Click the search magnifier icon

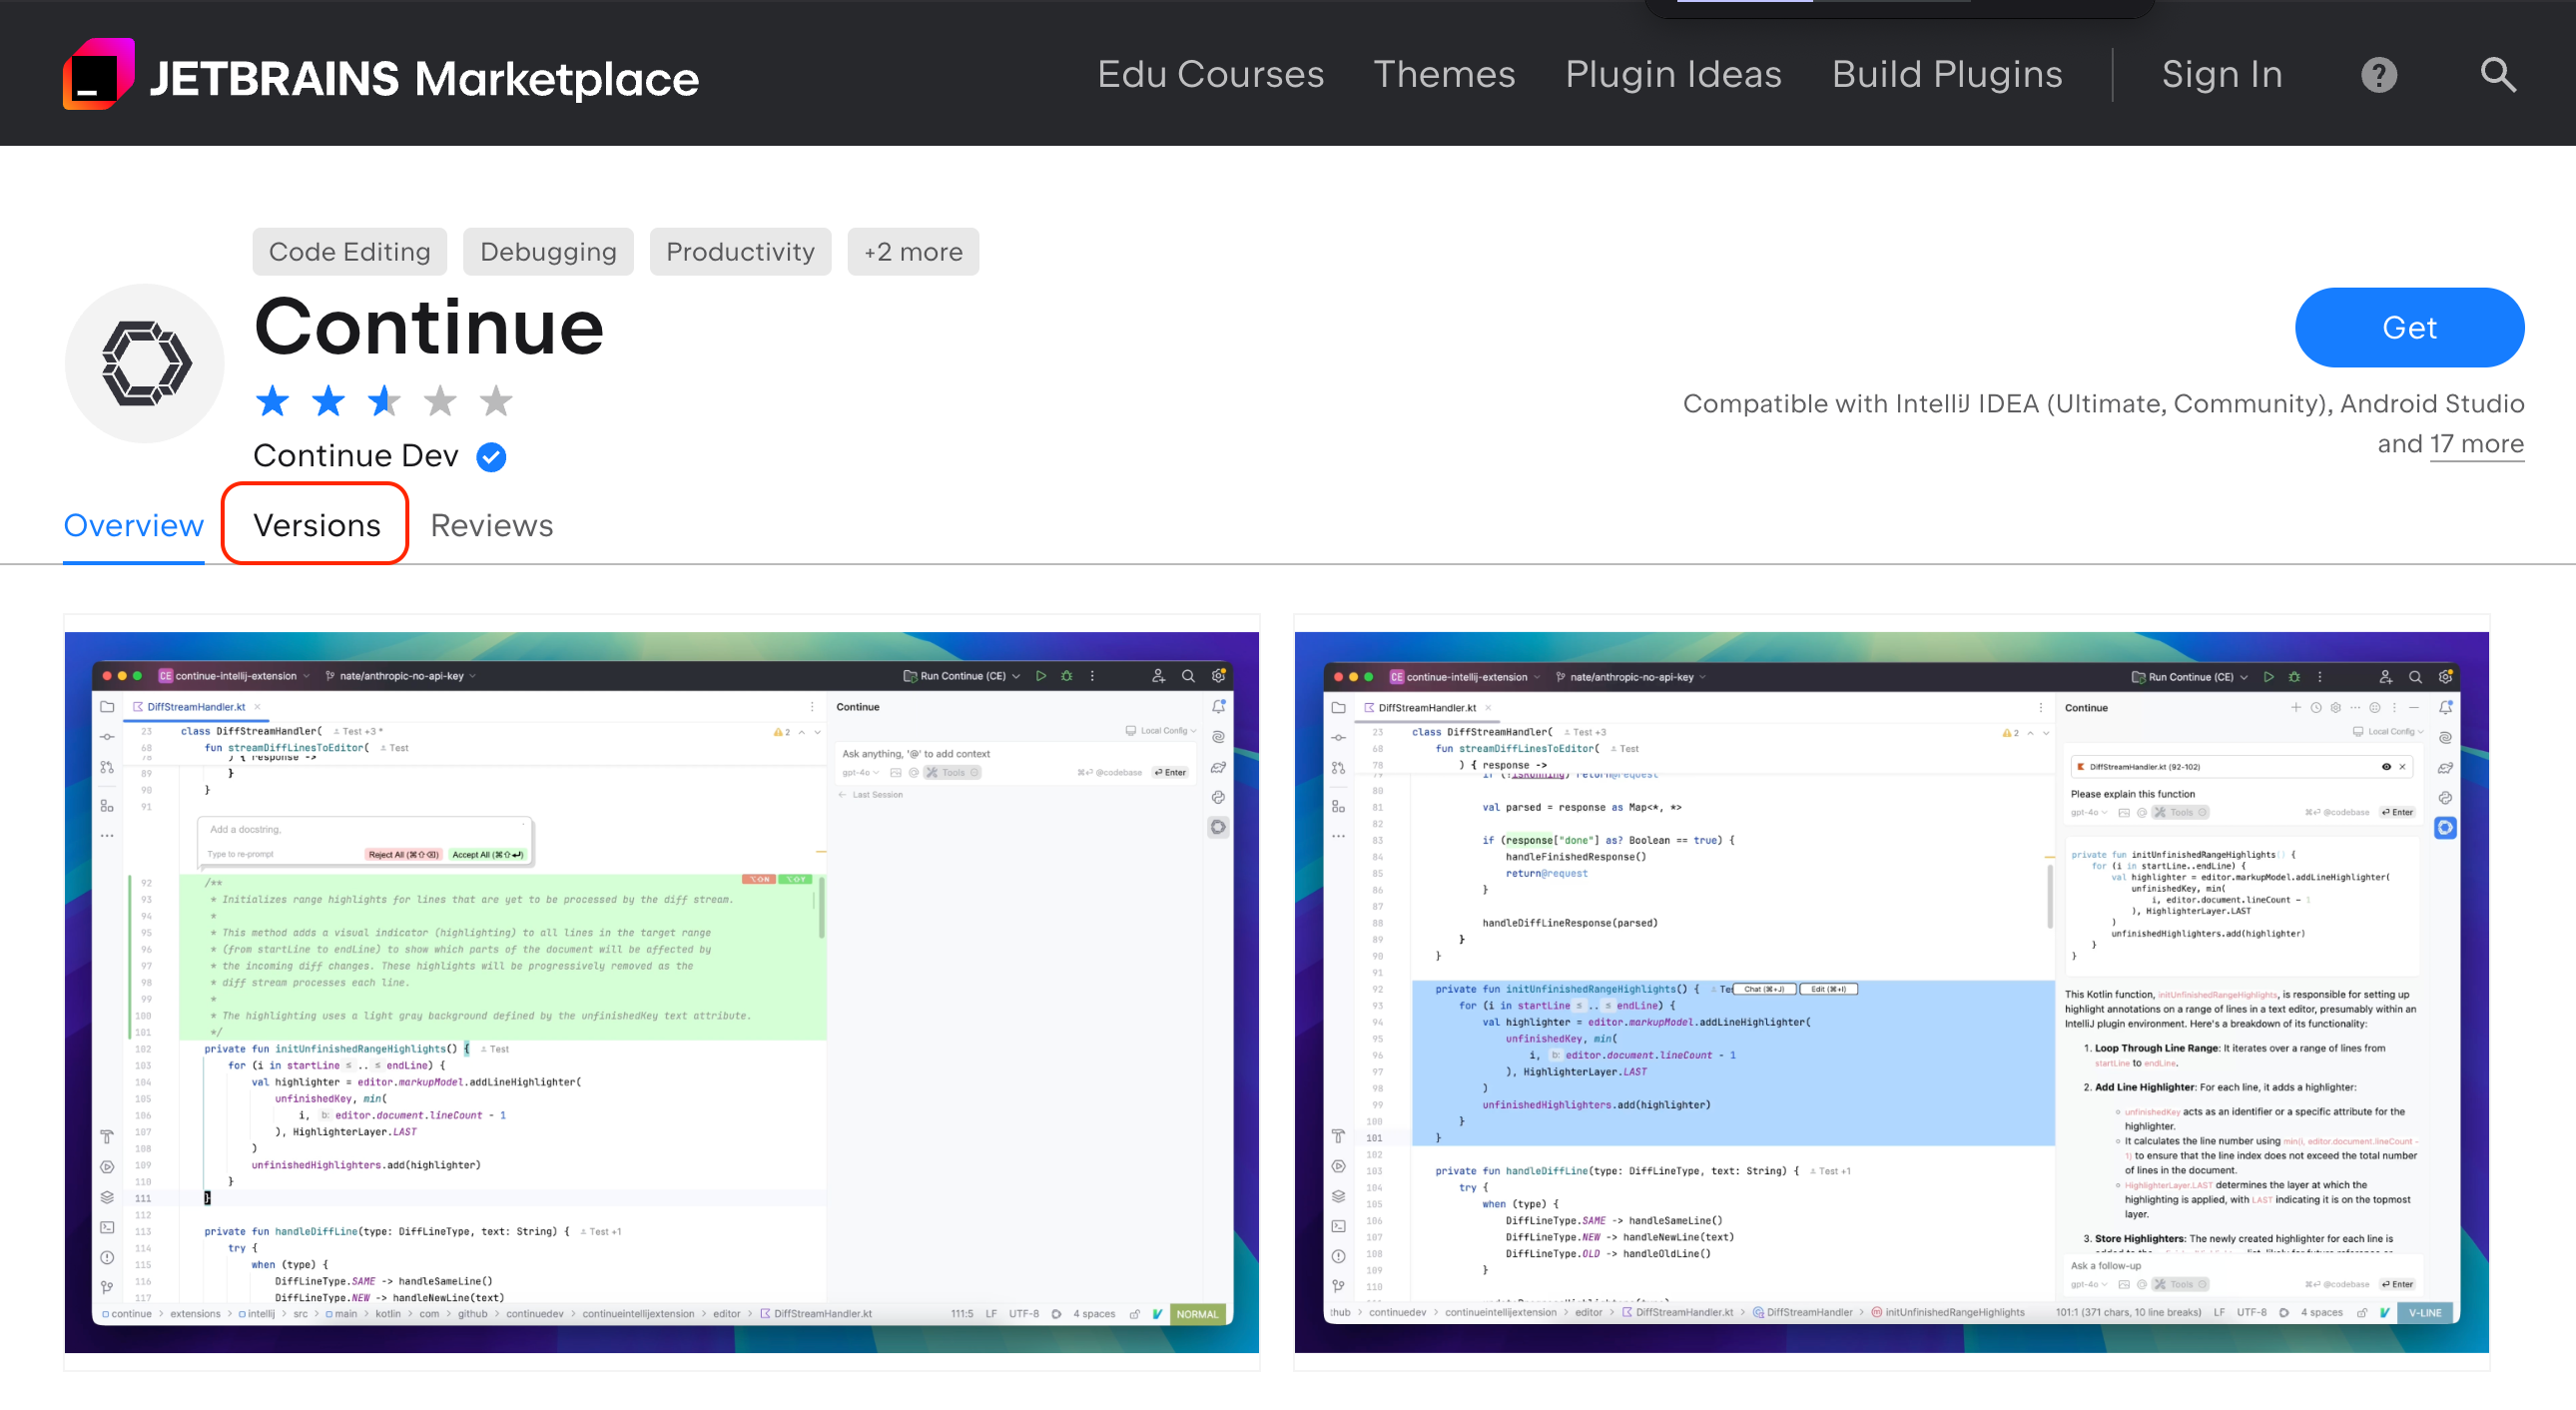2497,75
